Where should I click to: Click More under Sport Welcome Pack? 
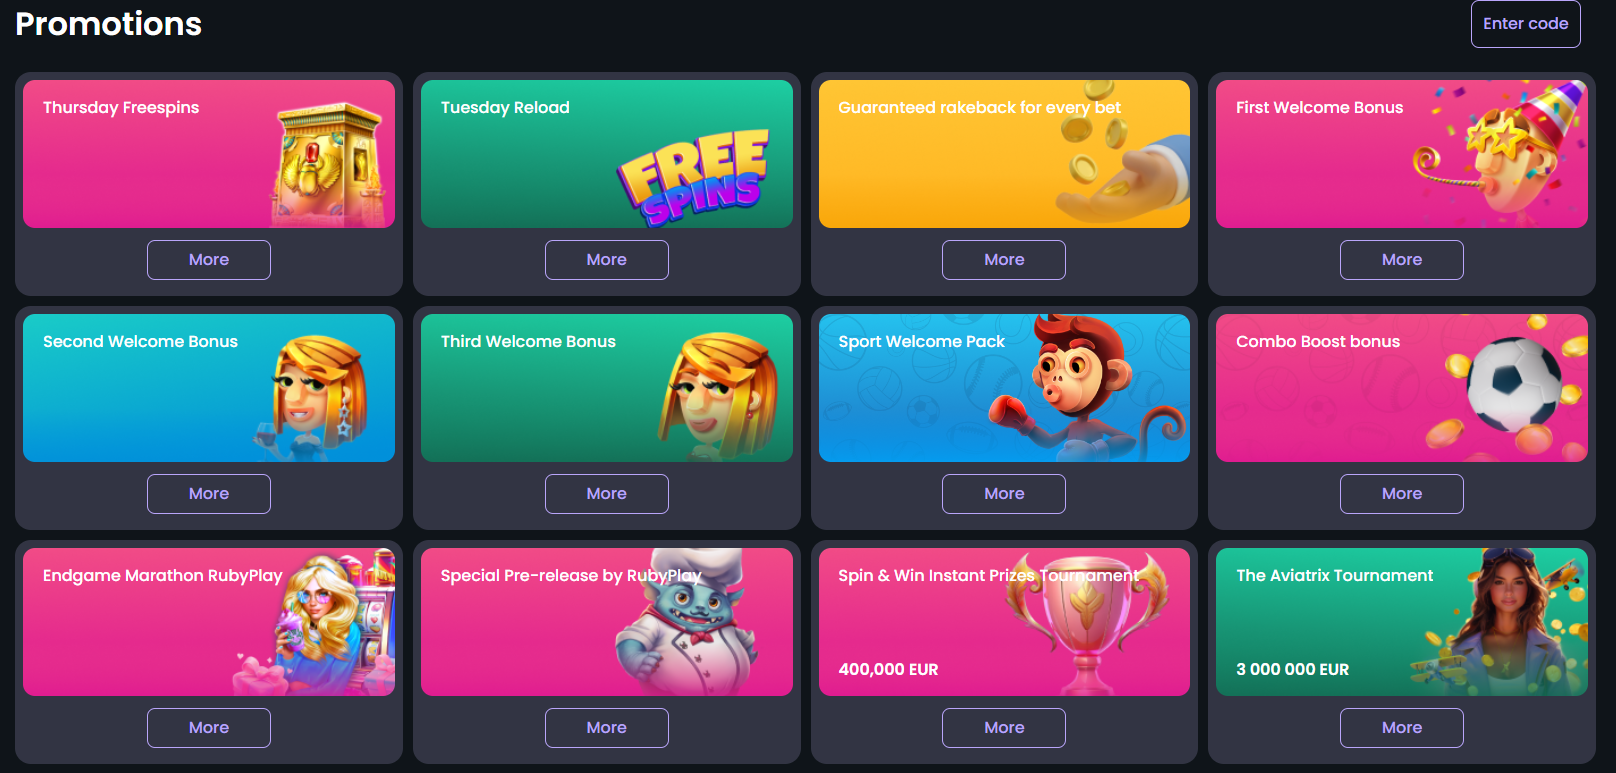(1004, 494)
